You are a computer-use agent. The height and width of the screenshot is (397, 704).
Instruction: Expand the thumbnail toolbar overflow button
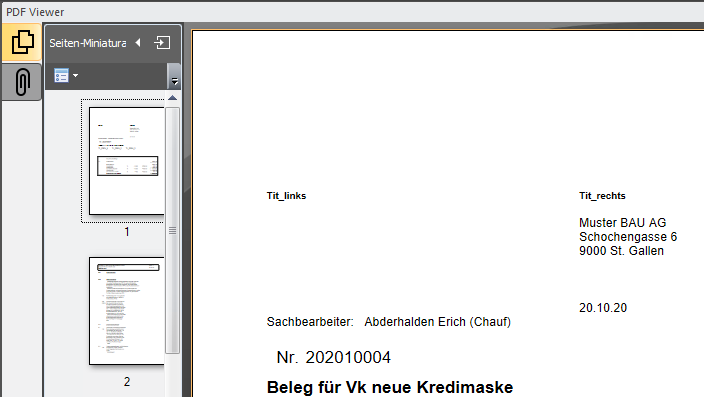click(175, 76)
